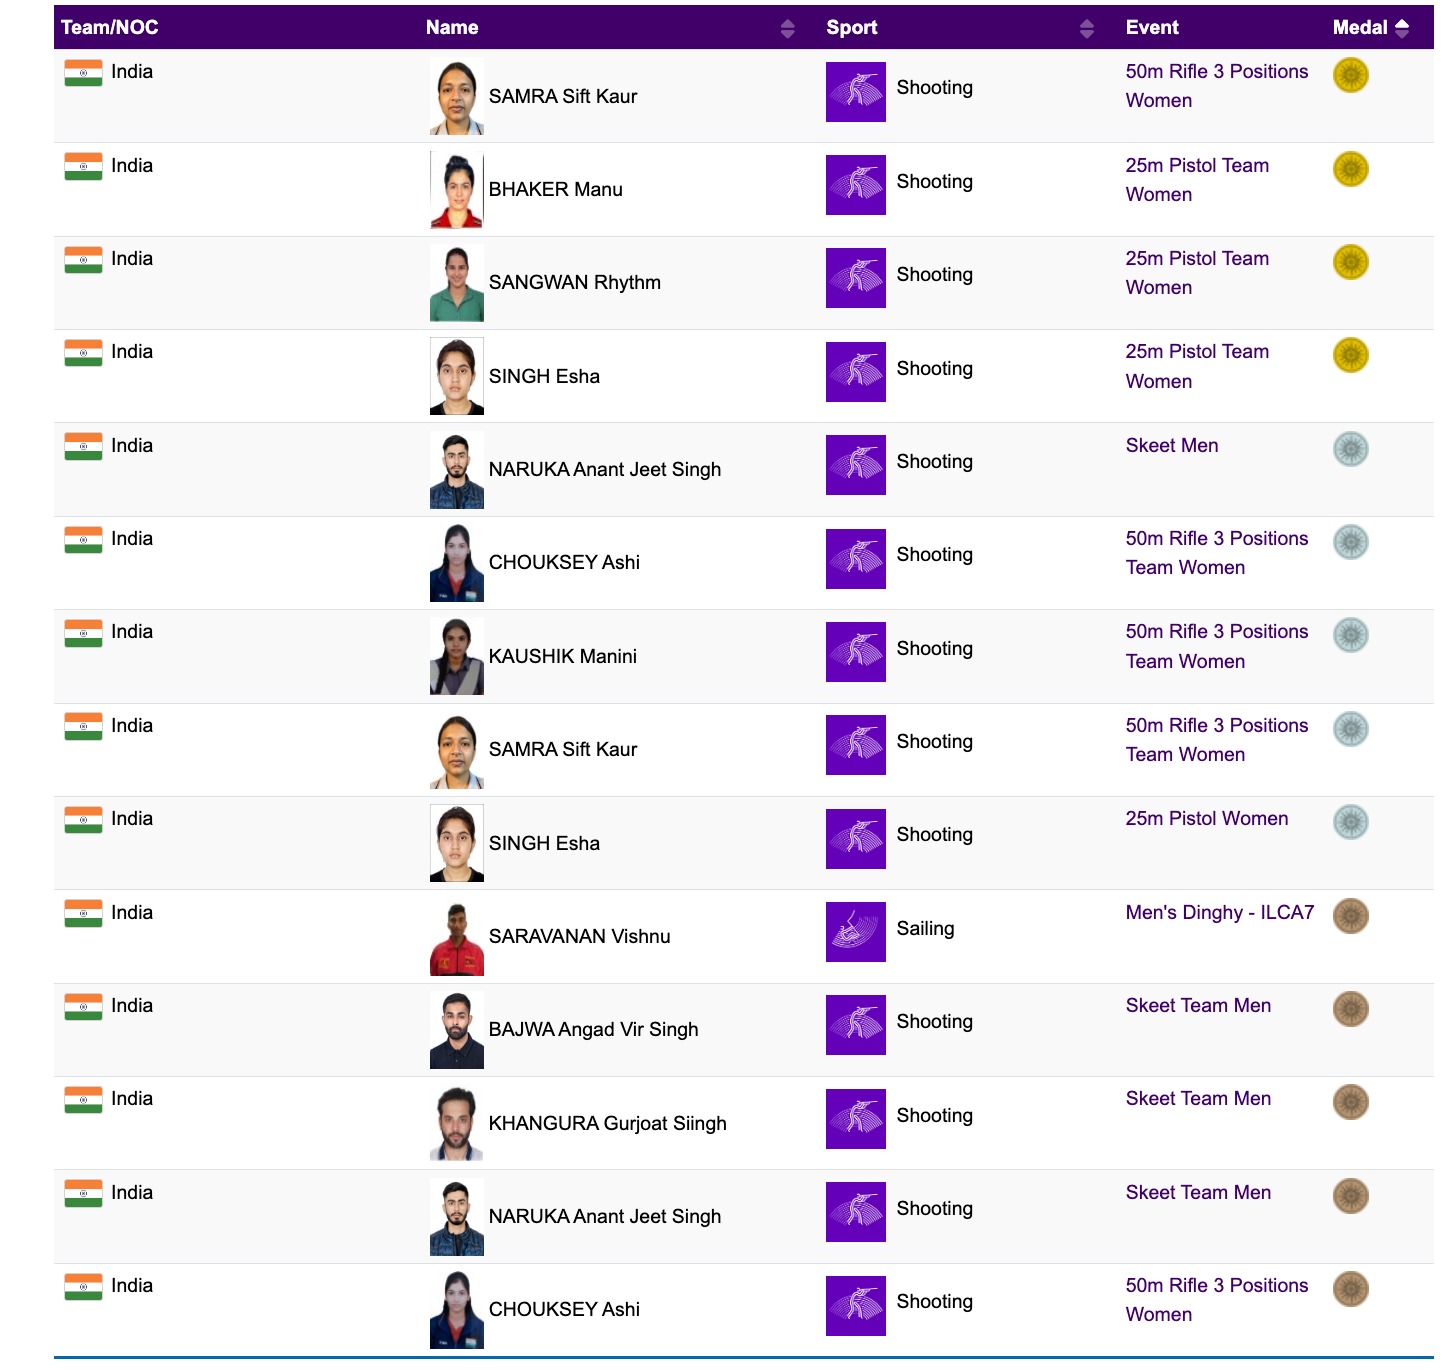The image size is (1452, 1370).
Task: Click the Event column header
Action: click(x=1152, y=28)
